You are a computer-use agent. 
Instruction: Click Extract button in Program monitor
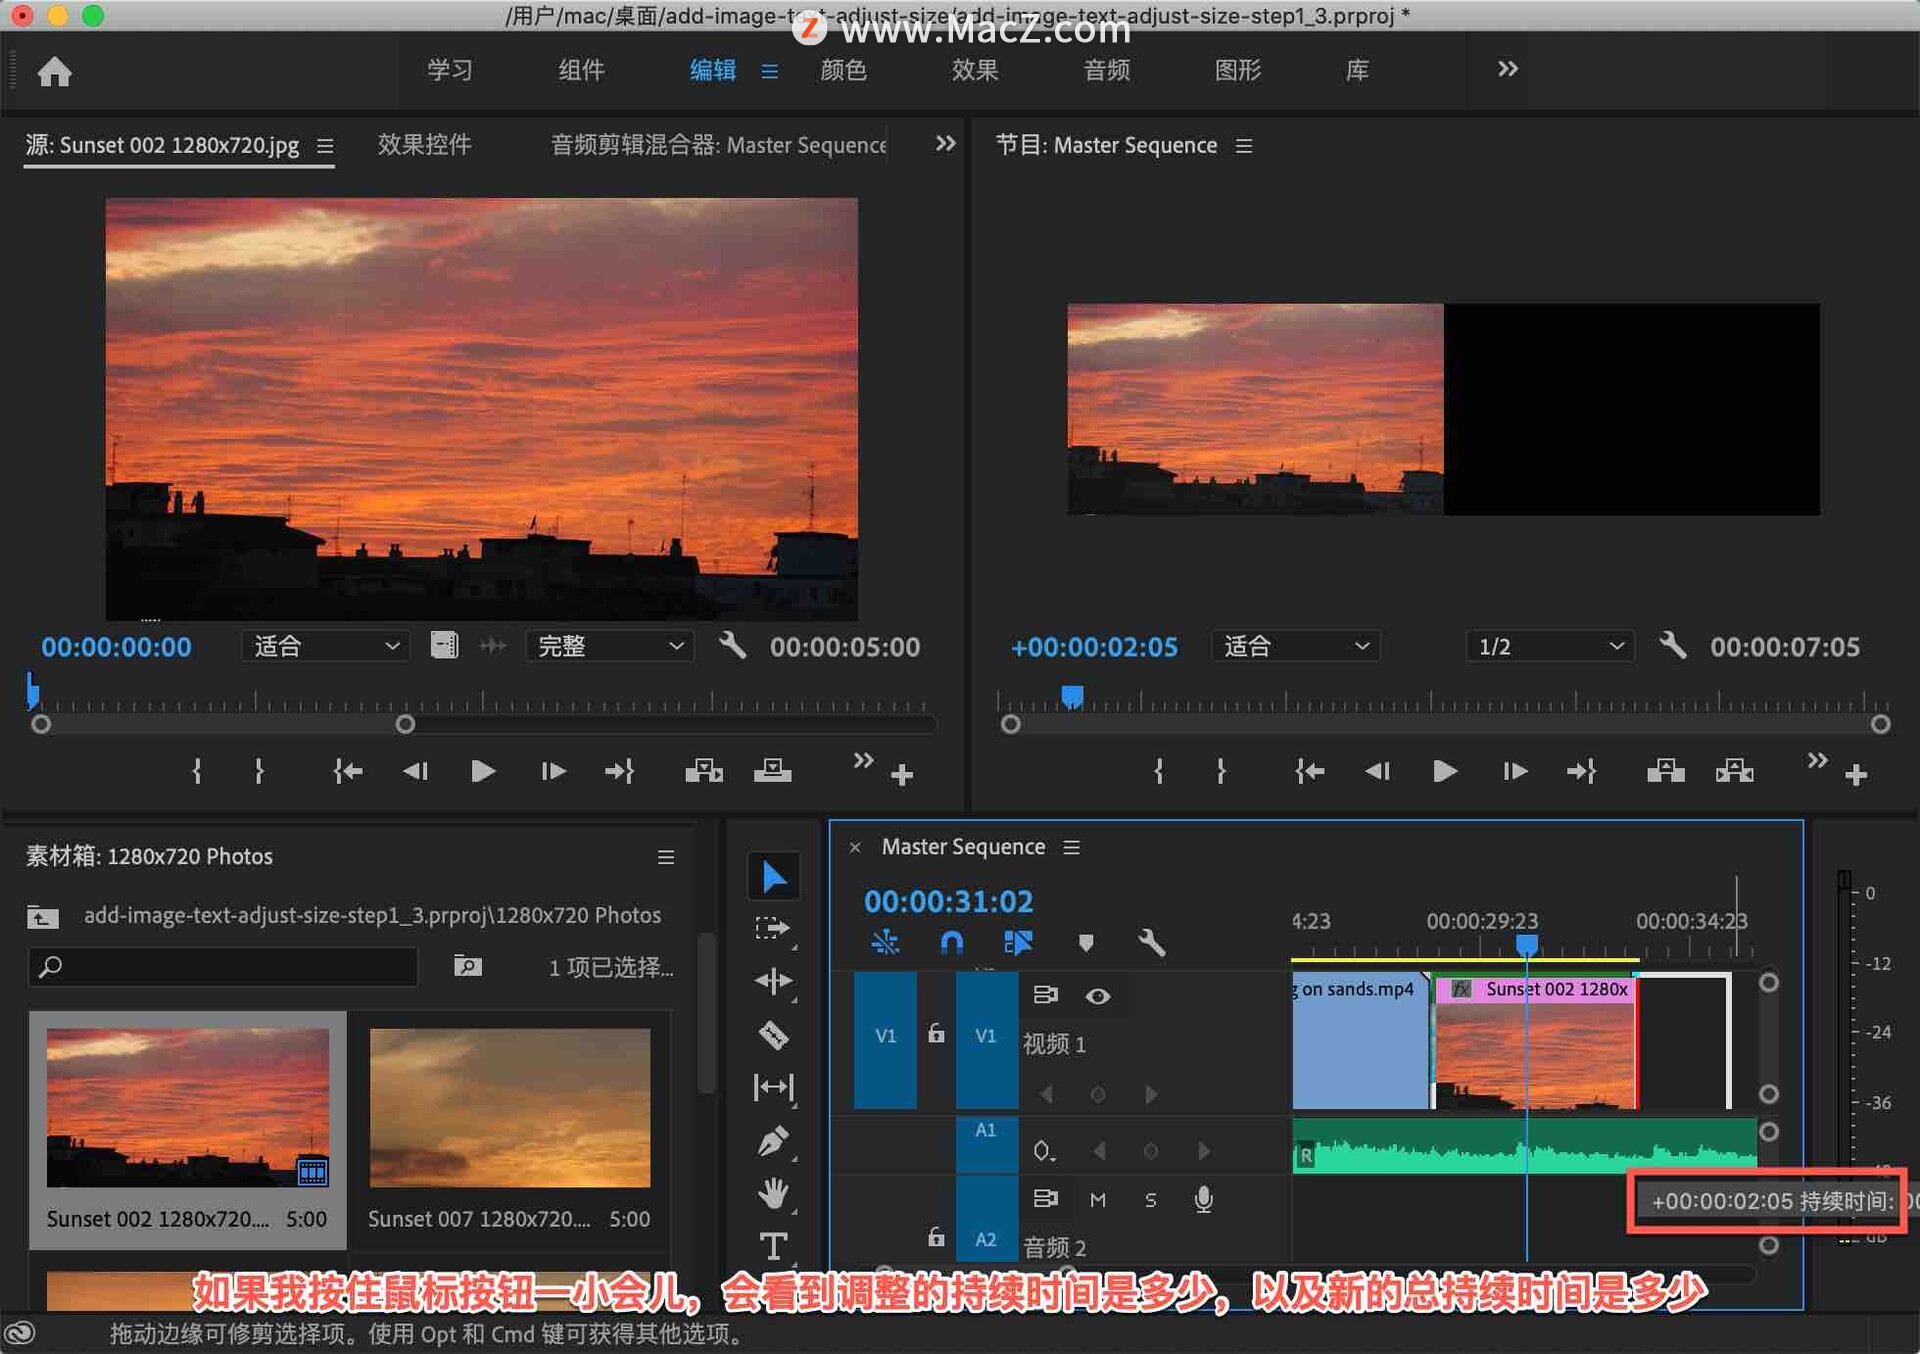pyautogui.click(x=1734, y=771)
